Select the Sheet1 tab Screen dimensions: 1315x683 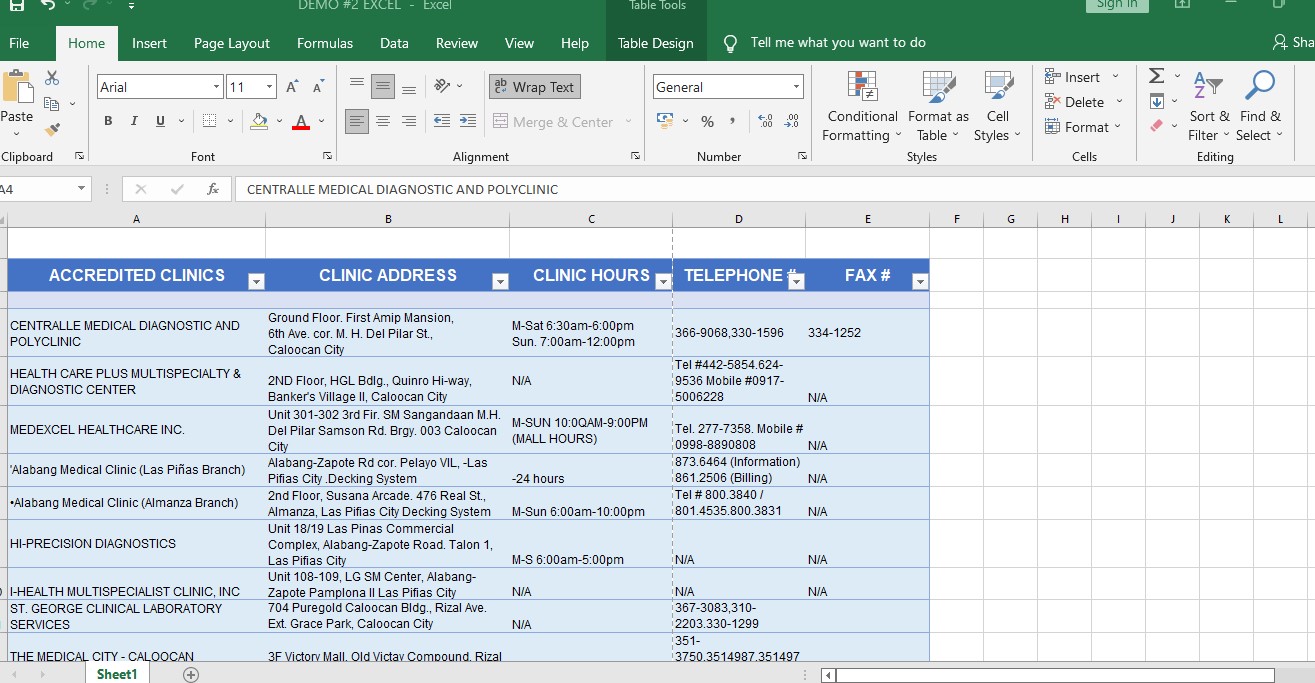tap(117, 675)
